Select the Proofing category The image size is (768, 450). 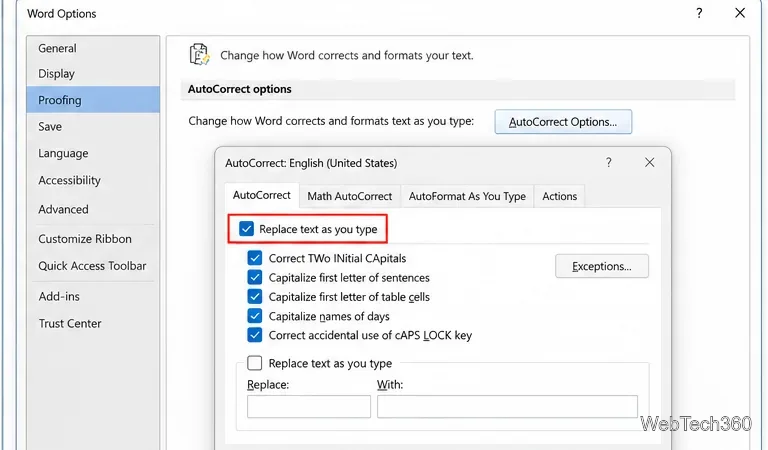(x=93, y=100)
